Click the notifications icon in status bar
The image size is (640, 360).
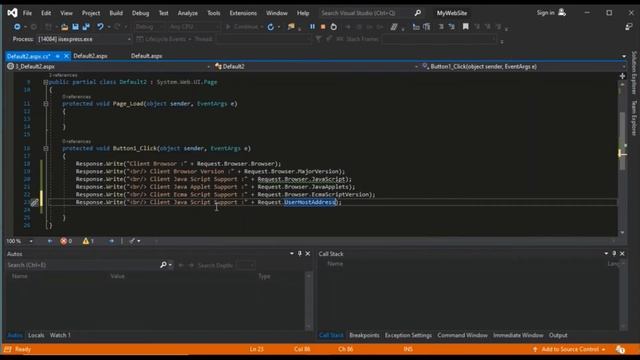[x=620, y=349]
